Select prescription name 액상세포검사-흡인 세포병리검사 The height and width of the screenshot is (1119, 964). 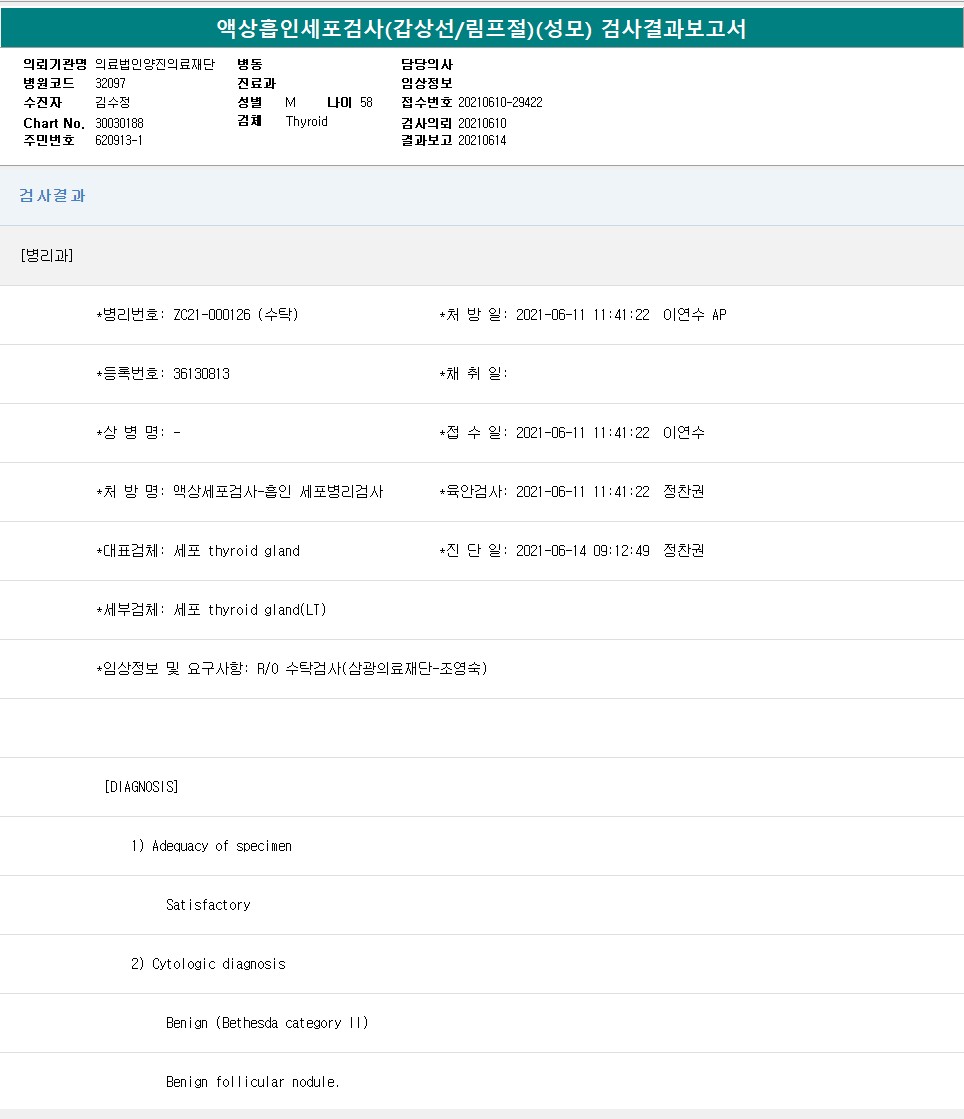(278, 492)
